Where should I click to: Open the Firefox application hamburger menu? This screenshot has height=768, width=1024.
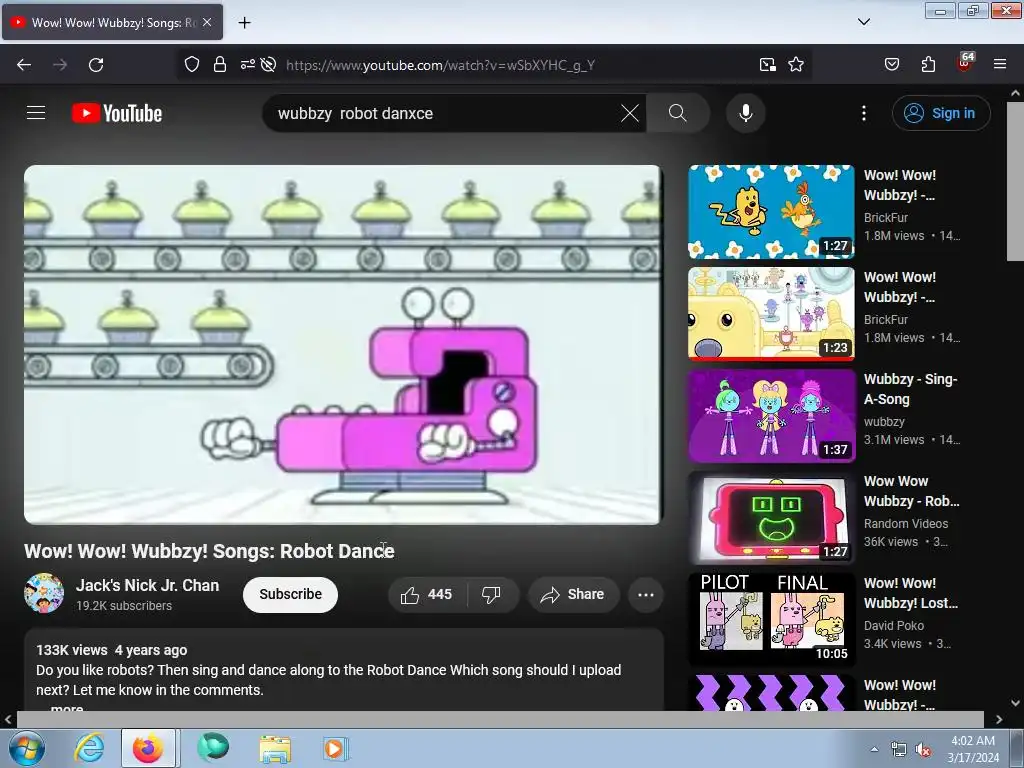click(999, 65)
